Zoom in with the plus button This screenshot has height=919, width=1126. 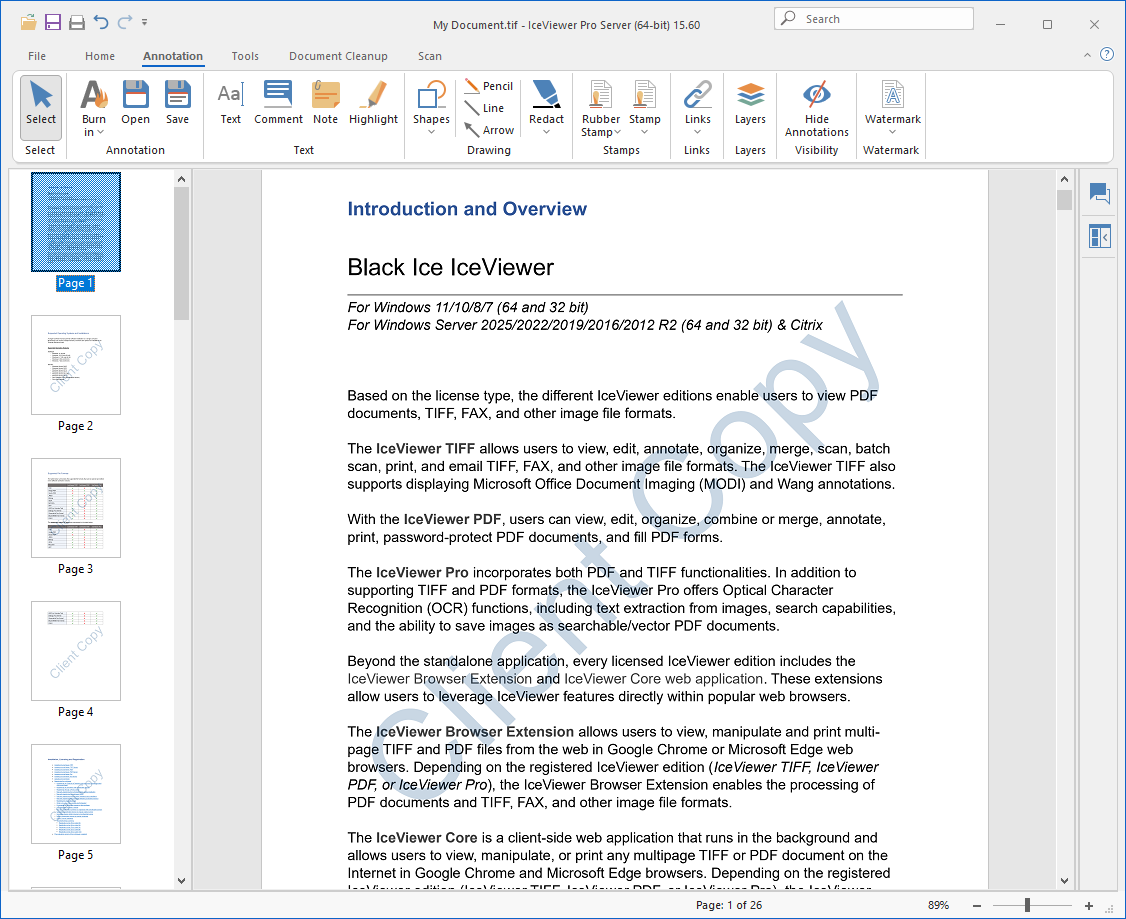pos(1089,905)
